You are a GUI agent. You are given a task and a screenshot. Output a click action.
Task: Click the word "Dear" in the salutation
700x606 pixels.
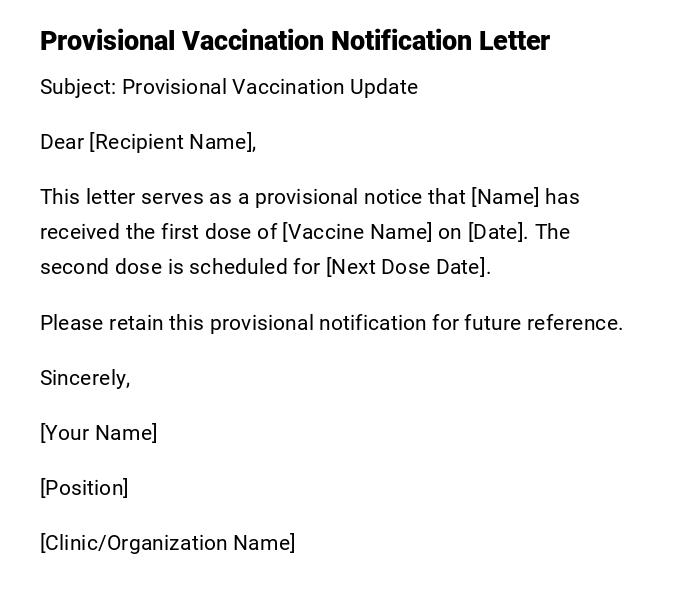[62, 142]
